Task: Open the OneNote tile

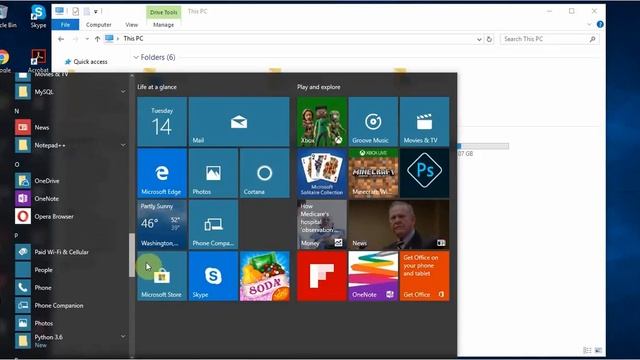Action: [x=373, y=276]
